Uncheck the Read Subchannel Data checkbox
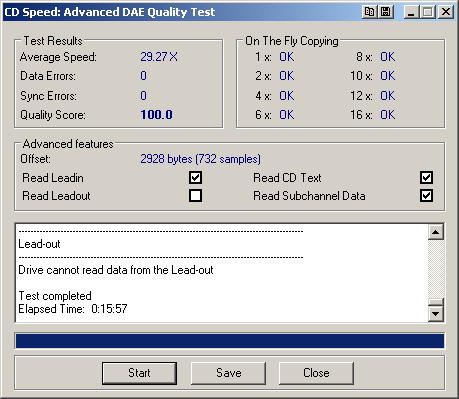This screenshot has height=399, width=459. click(426, 196)
